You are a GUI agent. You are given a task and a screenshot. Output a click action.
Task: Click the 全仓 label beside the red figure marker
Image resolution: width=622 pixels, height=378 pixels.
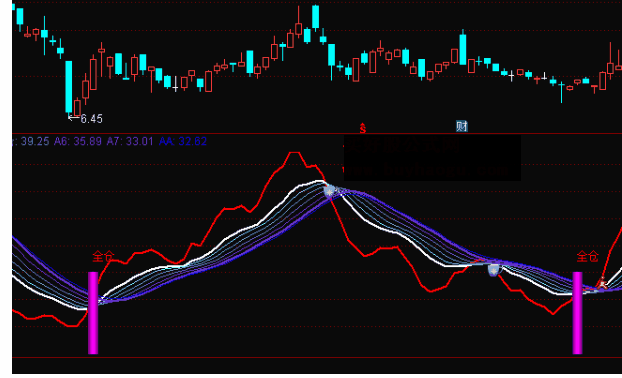(x=587, y=256)
